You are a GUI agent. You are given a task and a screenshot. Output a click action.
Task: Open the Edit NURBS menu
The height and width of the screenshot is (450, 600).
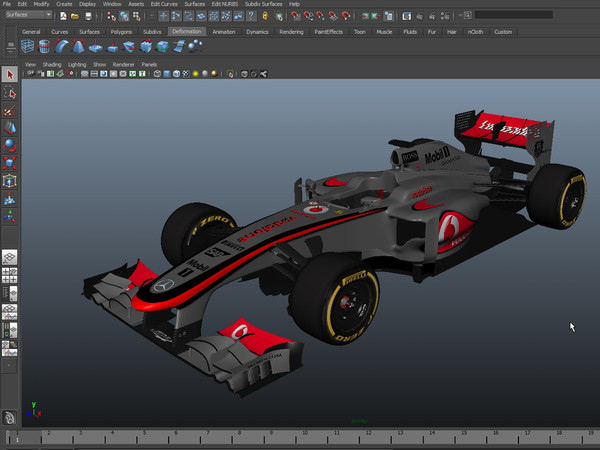click(x=225, y=4)
